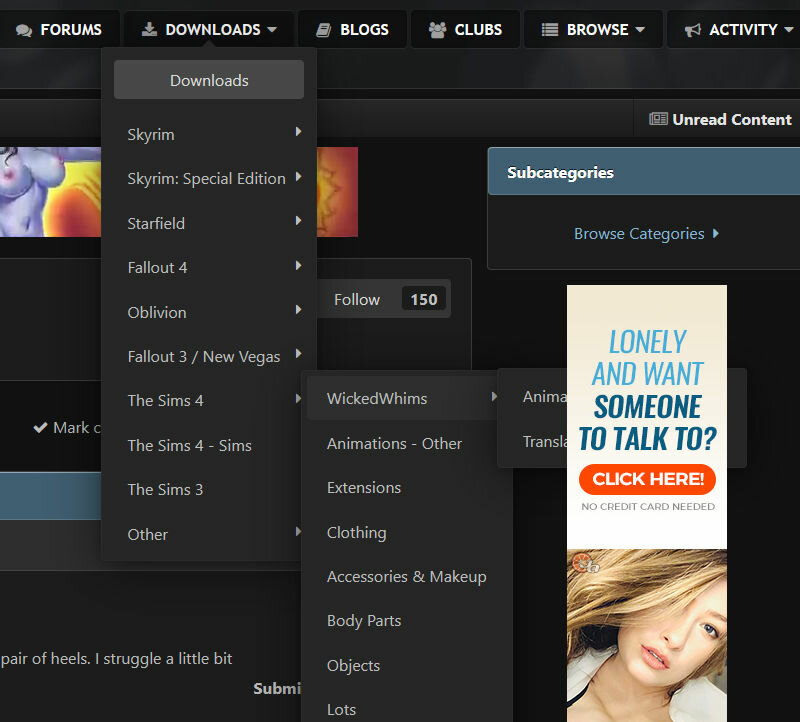
Task: Select The Sims 4 - Sims item
Action: [x=190, y=445]
